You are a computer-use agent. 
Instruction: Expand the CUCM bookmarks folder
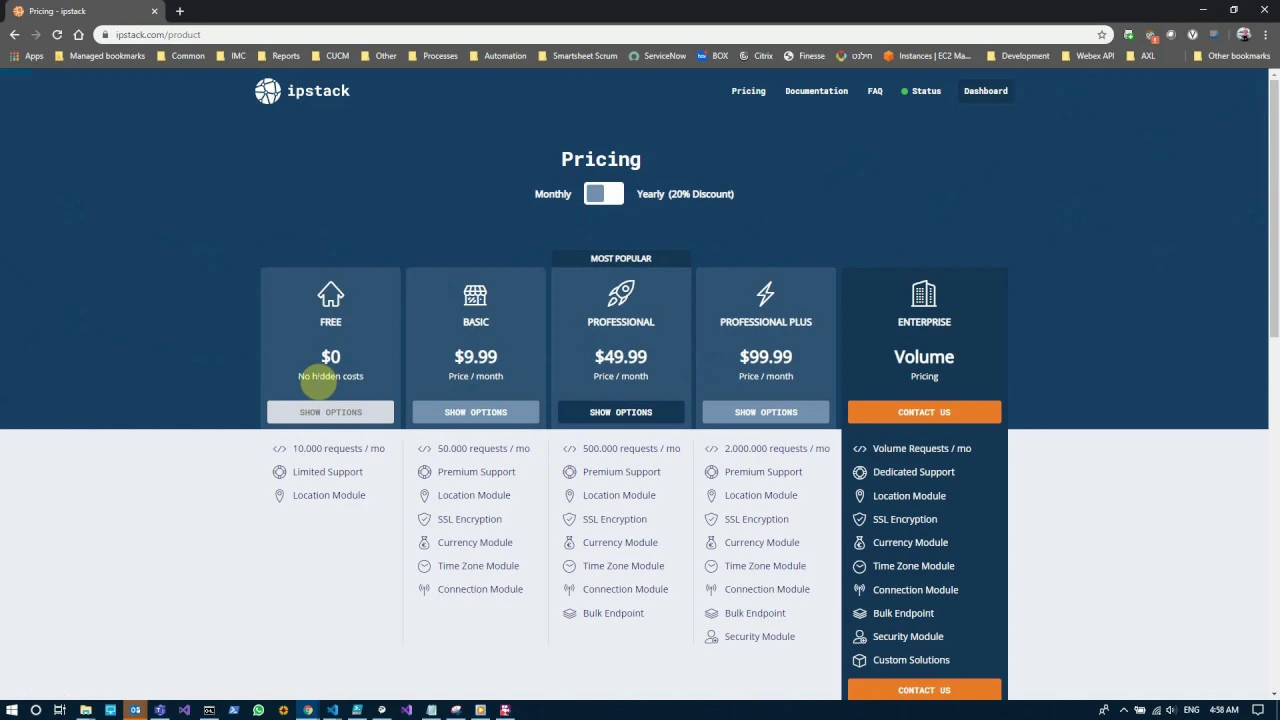[x=330, y=56]
